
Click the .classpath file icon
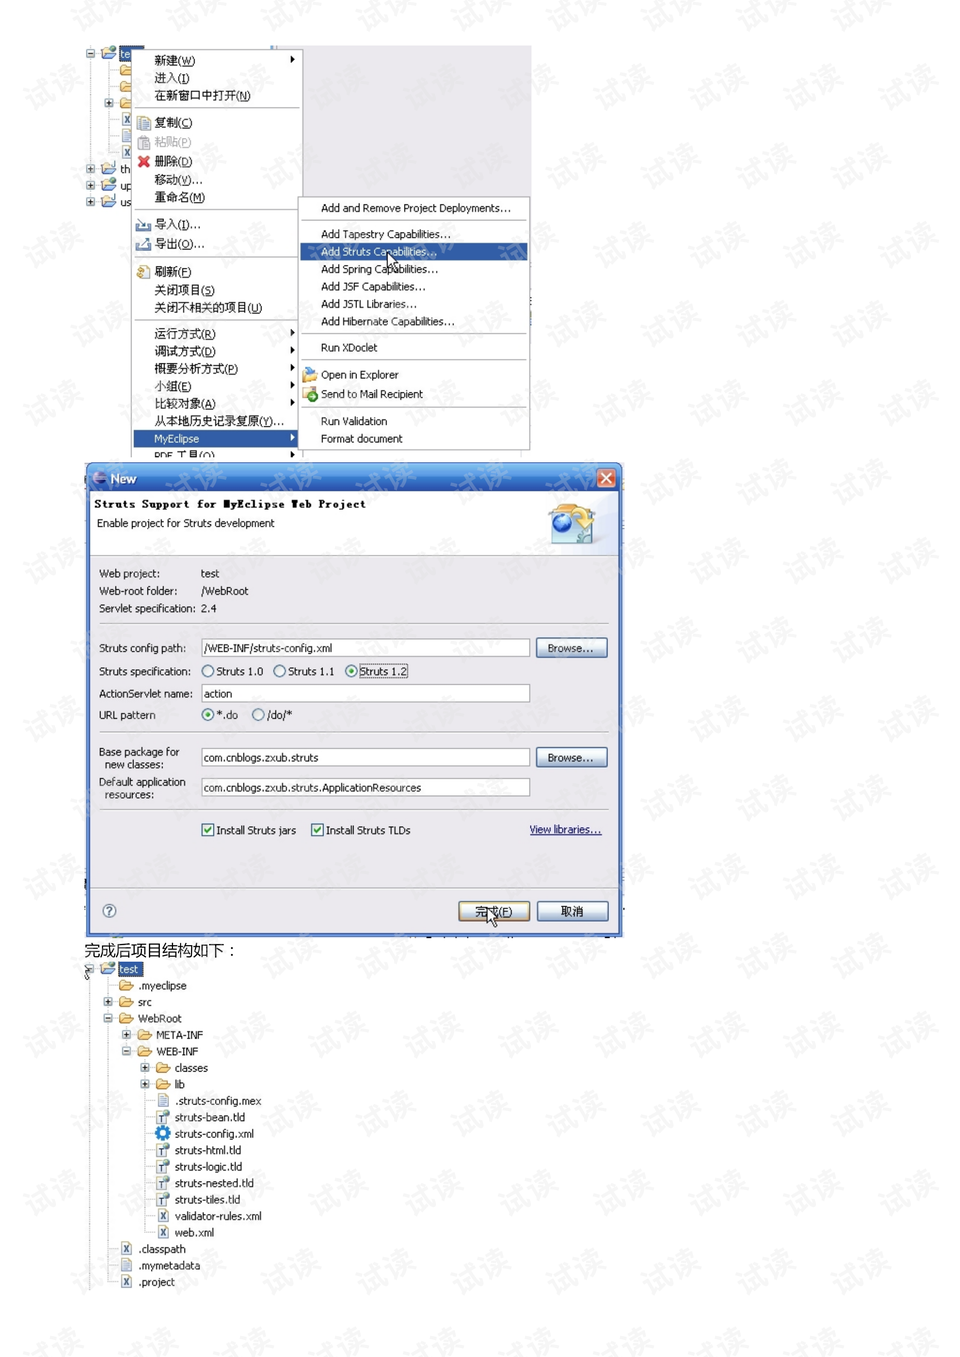tap(126, 1249)
